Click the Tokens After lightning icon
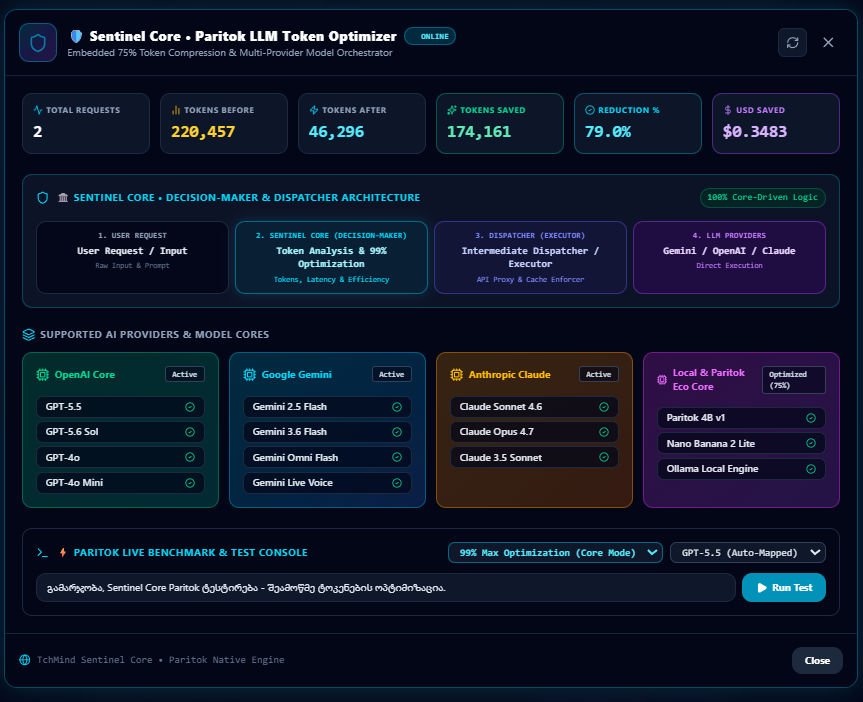Image resolution: width=863 pixels, height=702 pixels. [314, 110]
